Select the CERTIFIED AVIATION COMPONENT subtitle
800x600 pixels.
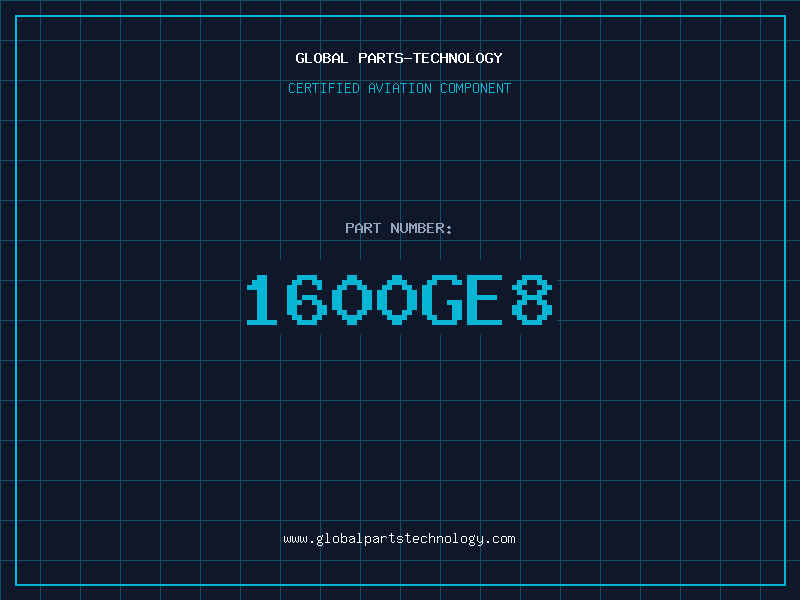pos(399,88)
